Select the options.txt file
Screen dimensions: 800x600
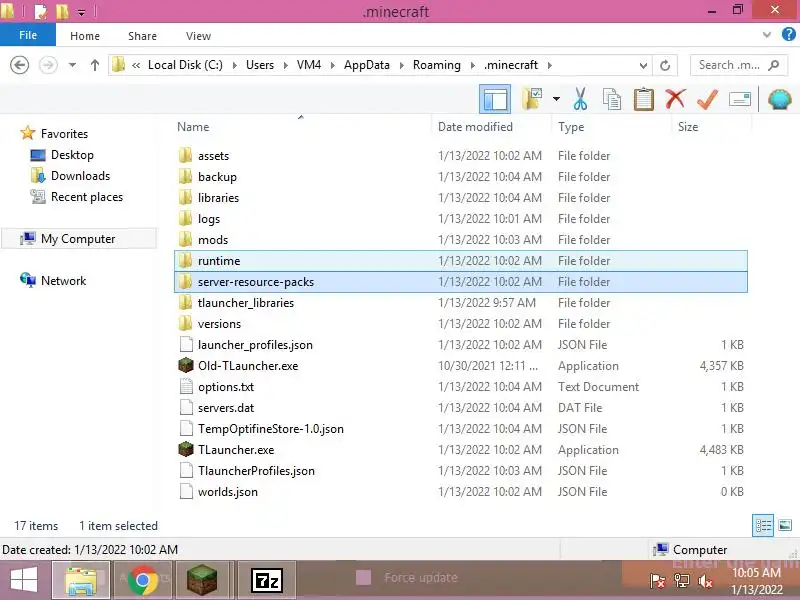[x=461, y=387]
